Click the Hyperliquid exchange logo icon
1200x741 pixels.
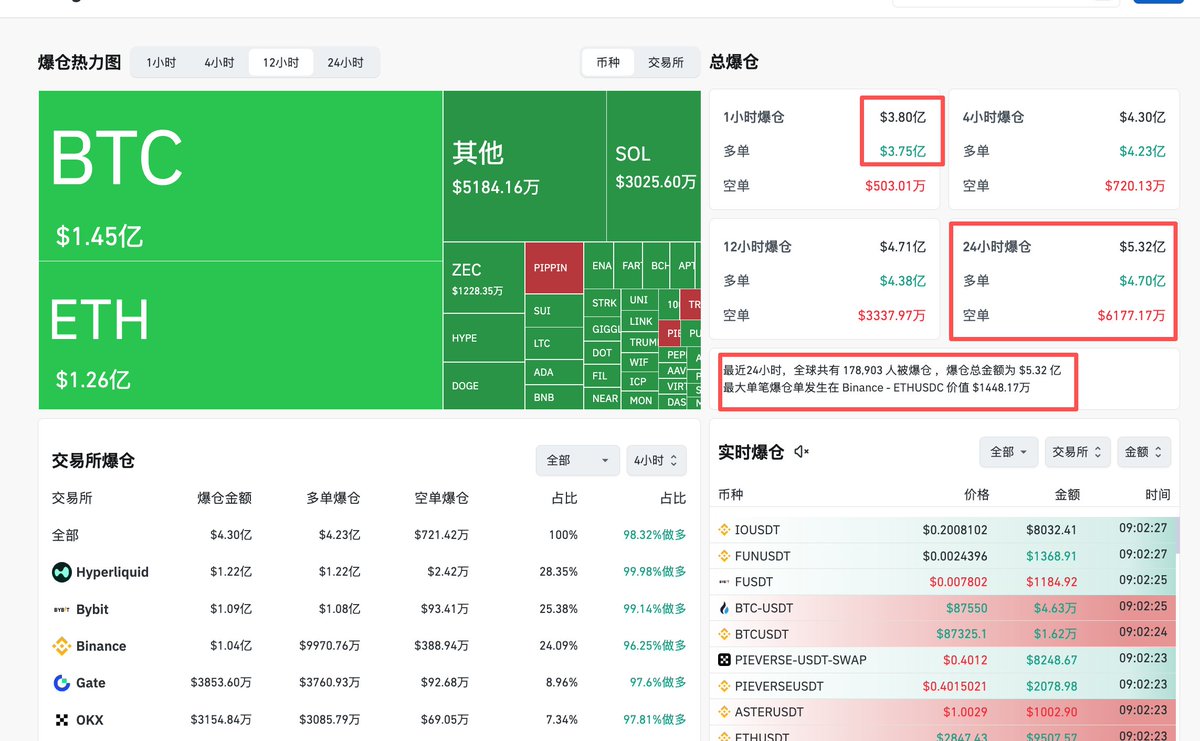tap(62, 572)
